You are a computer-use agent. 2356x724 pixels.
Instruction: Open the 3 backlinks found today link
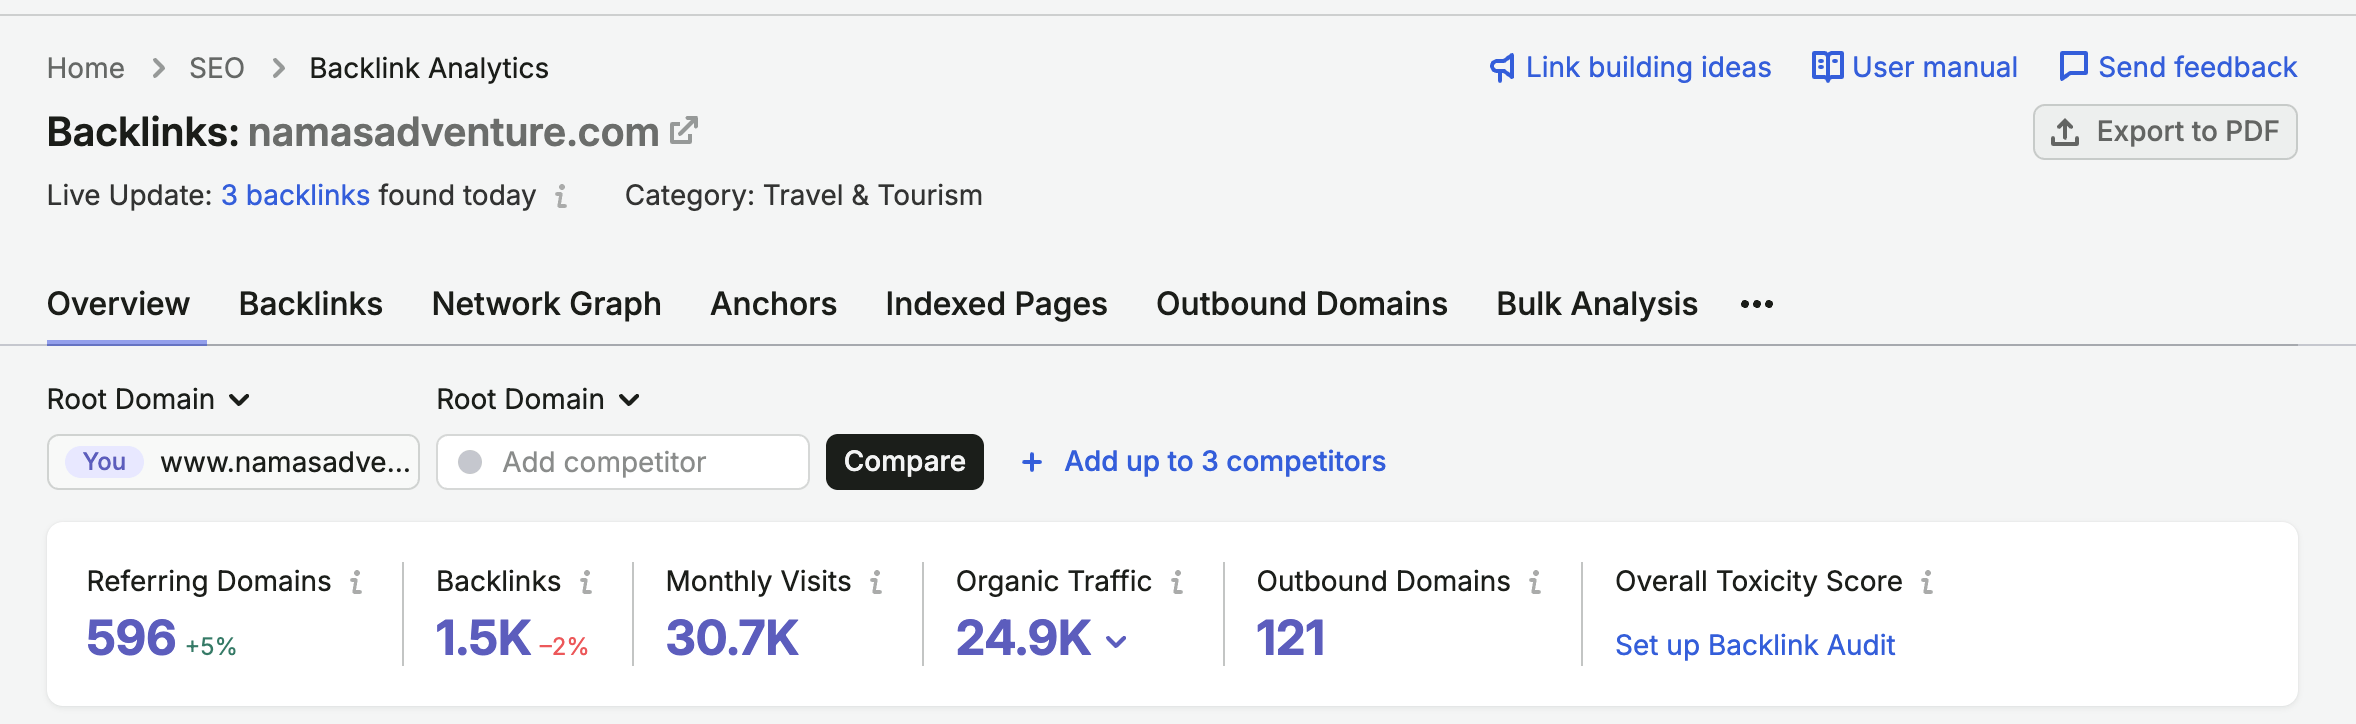point(296,195)
